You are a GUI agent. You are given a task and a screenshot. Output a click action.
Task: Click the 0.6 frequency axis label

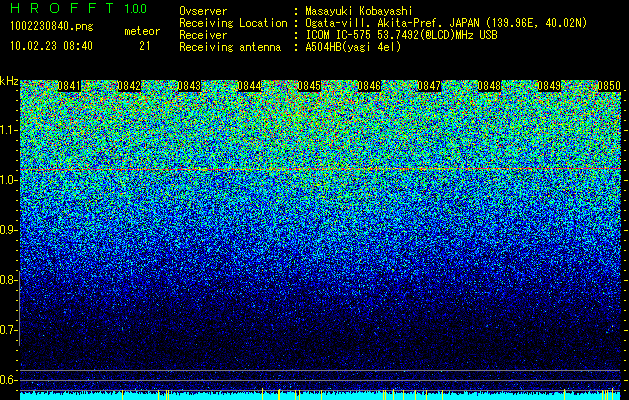(8, 380)
